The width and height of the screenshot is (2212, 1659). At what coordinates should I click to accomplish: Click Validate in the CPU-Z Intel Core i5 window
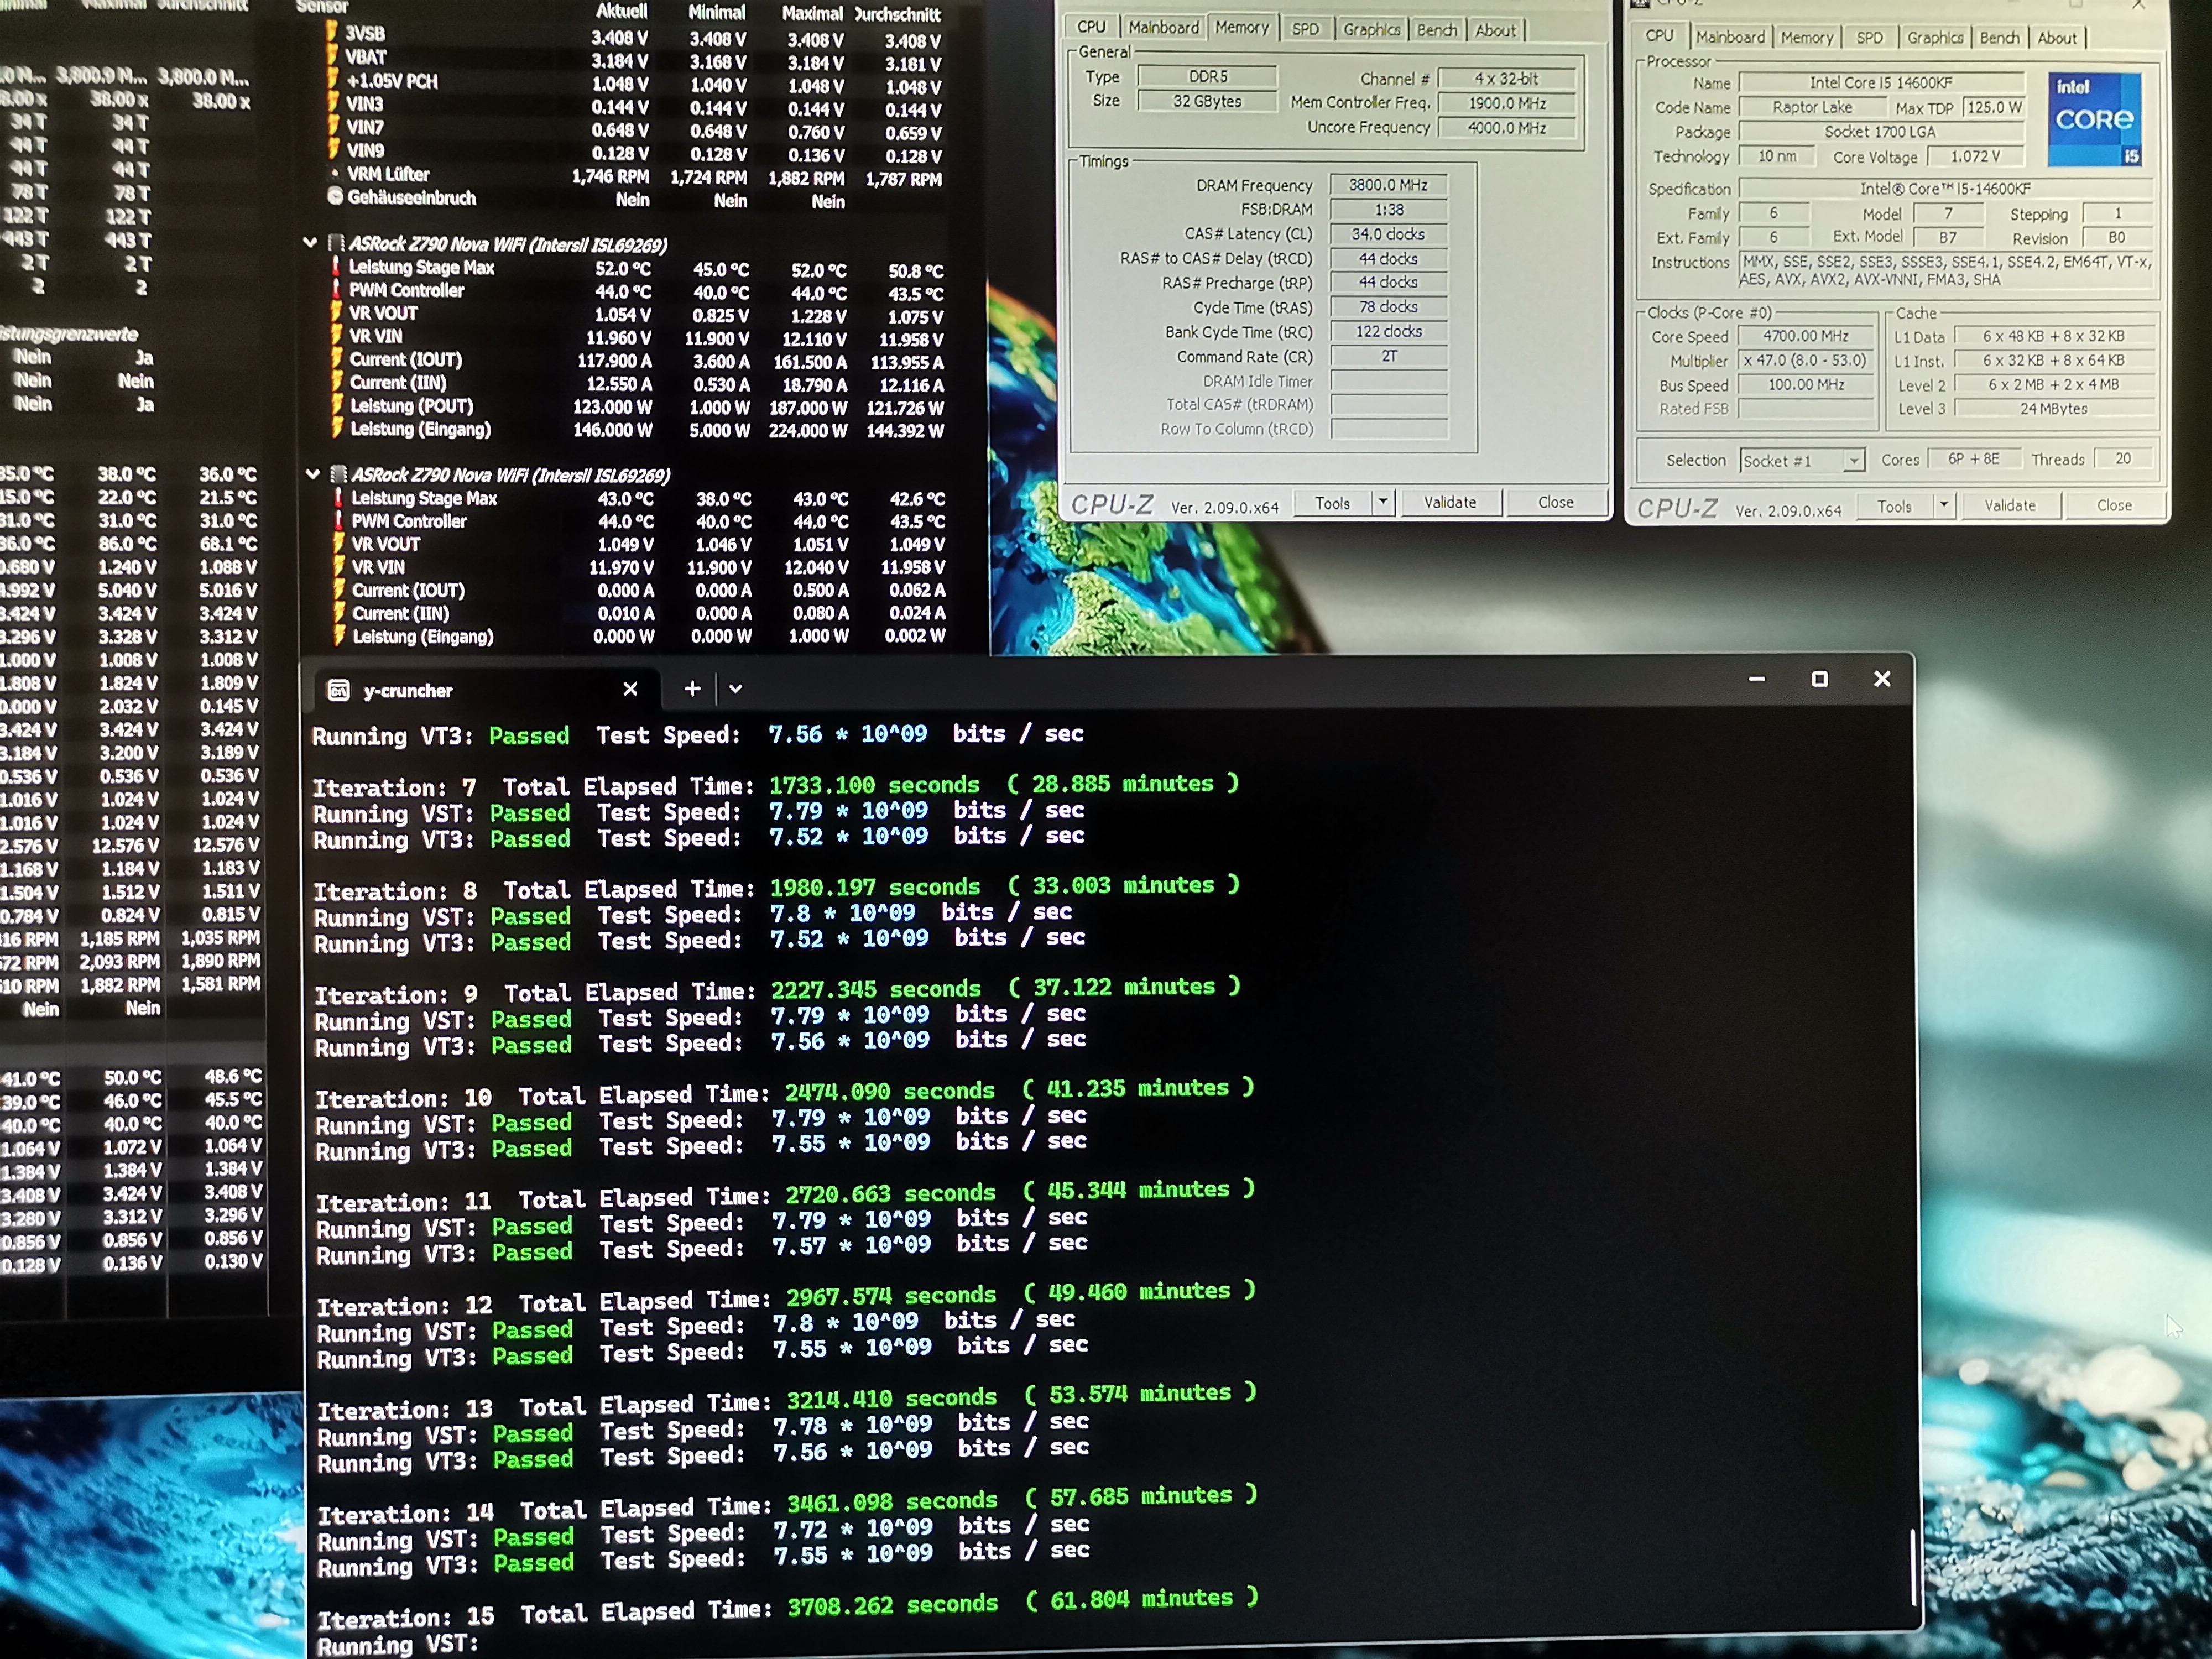[x=2009, y=505]
